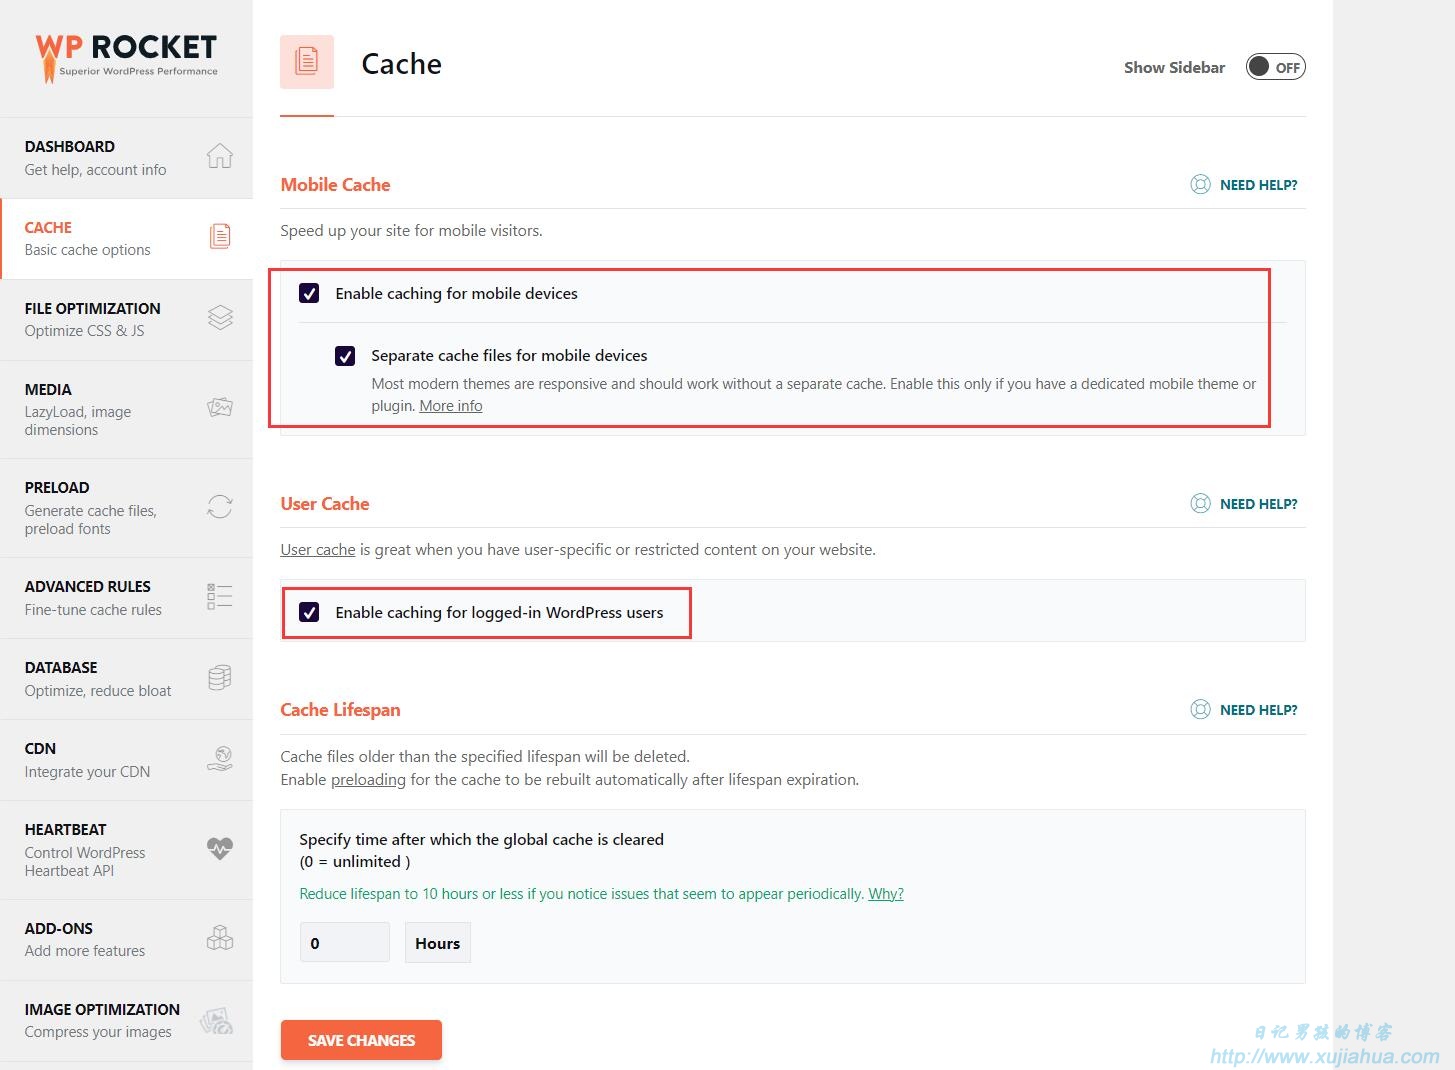Follow the preloading link
This screenshot has width=1455, height=1070.
[368, 780]
